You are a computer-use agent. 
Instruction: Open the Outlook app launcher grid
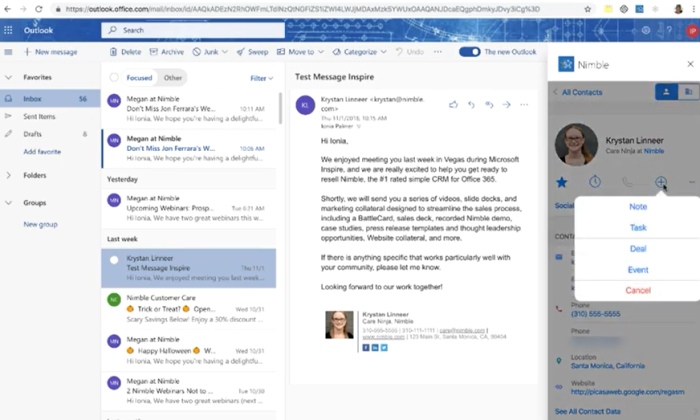coord(8,30)
